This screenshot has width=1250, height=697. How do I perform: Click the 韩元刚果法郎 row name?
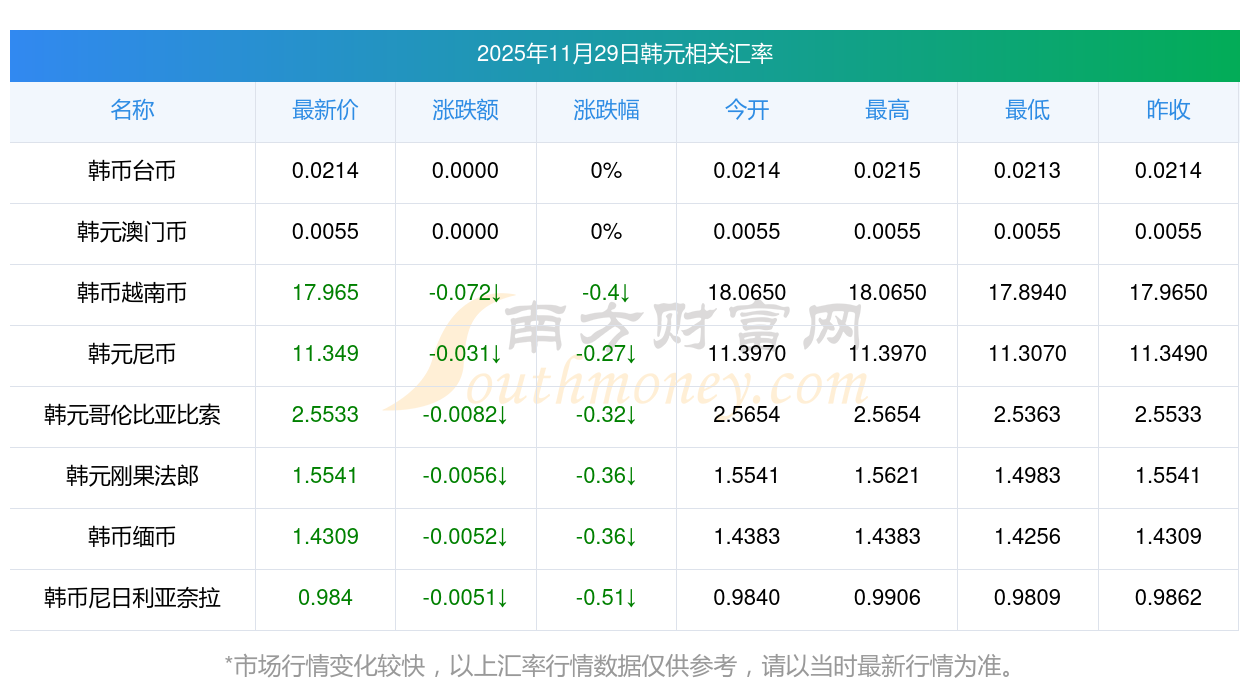pos(132,476)
